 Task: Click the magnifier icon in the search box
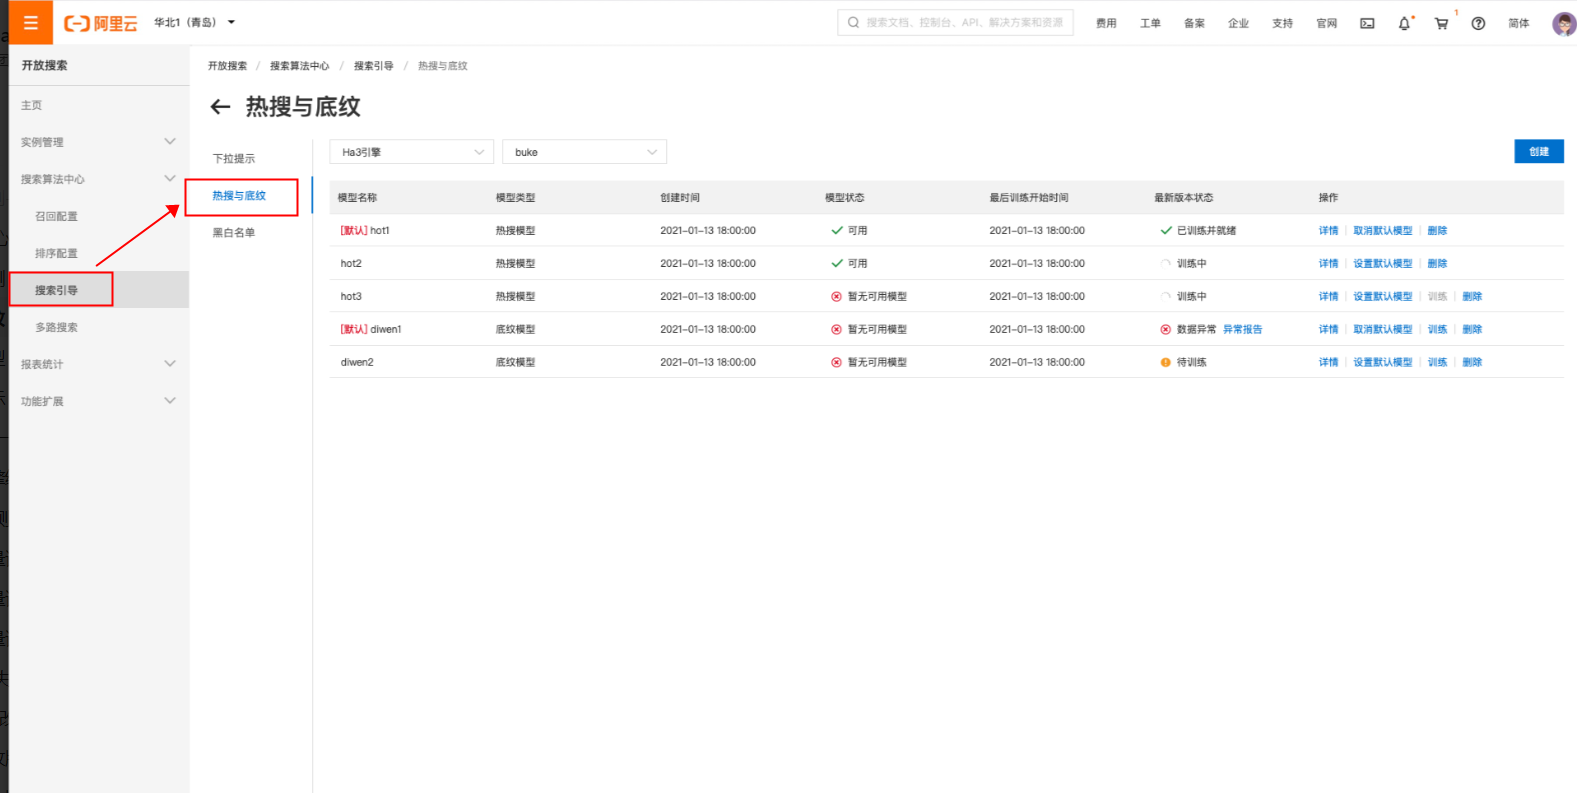853,22
